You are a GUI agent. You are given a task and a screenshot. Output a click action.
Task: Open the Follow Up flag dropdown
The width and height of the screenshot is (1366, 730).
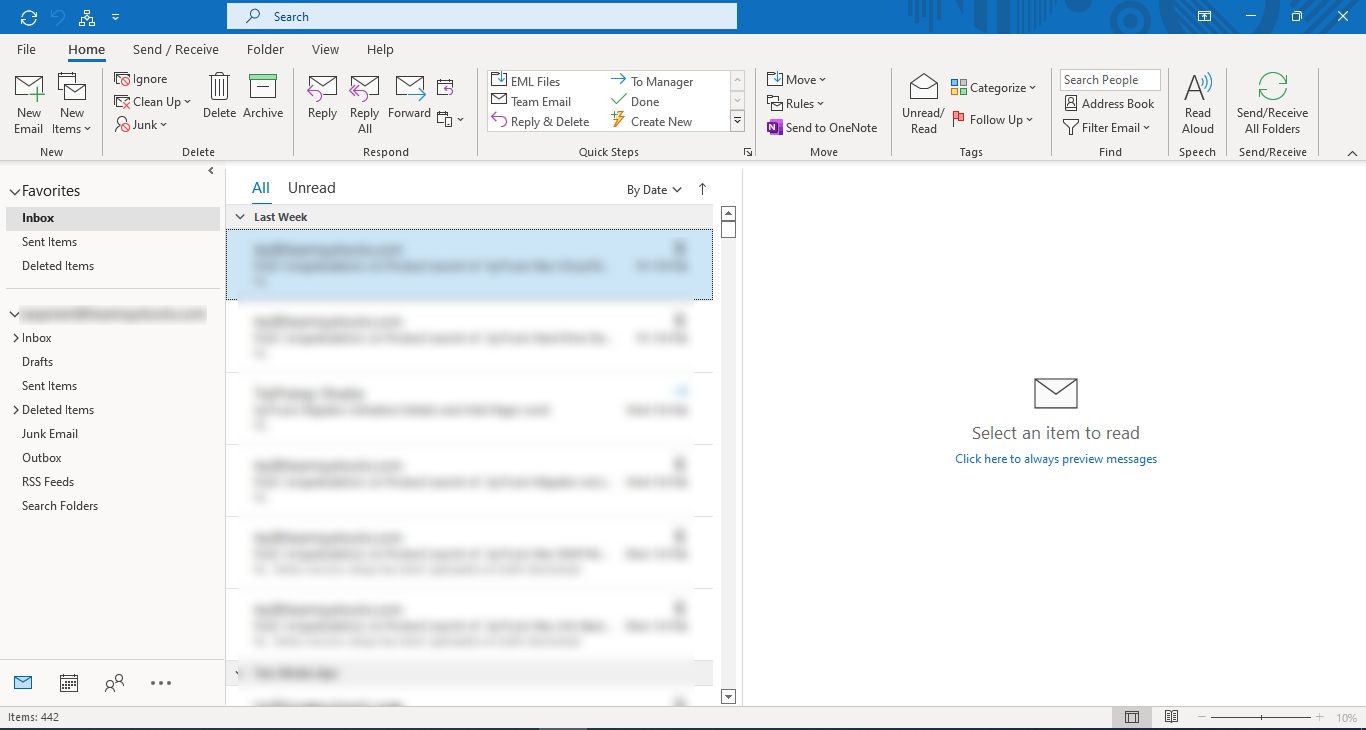click(x=992, y=119)
